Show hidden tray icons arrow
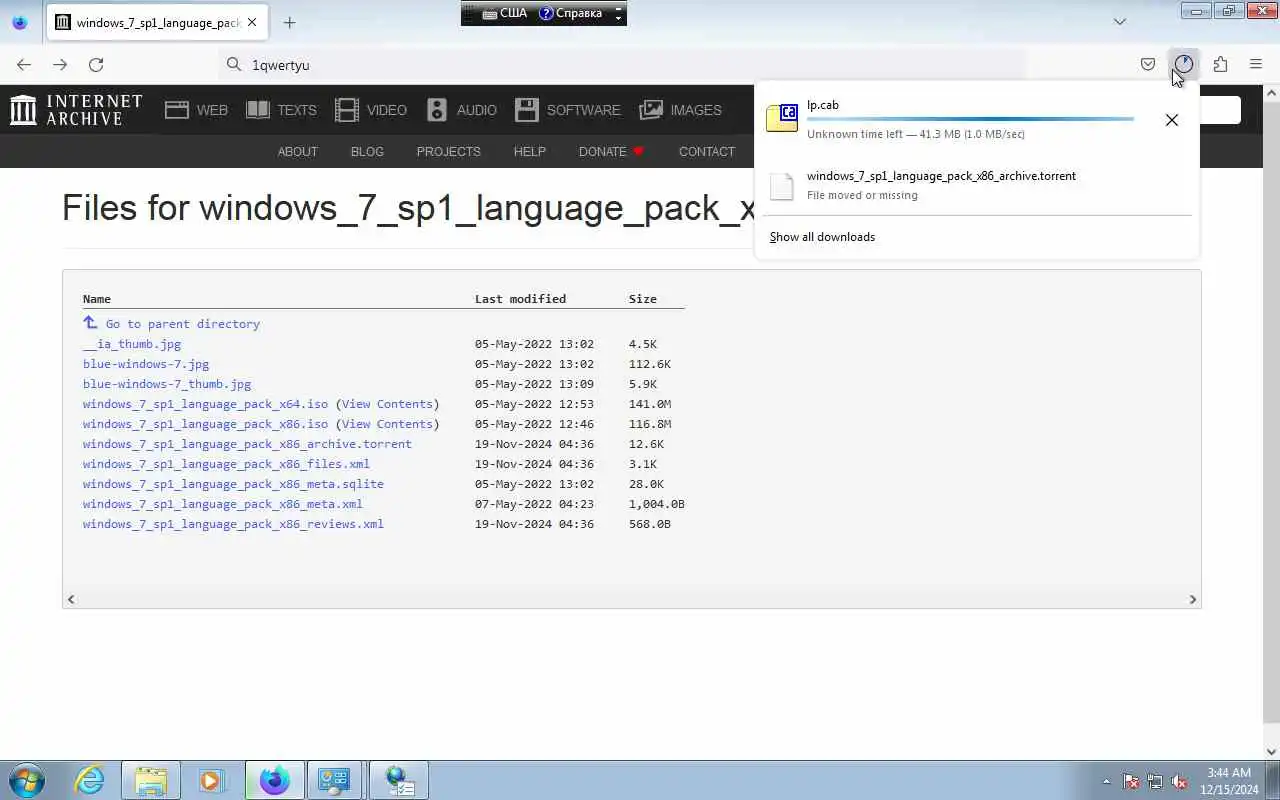The height and width of the screenshot is (800, 1280). click(x=1106, y=781)
